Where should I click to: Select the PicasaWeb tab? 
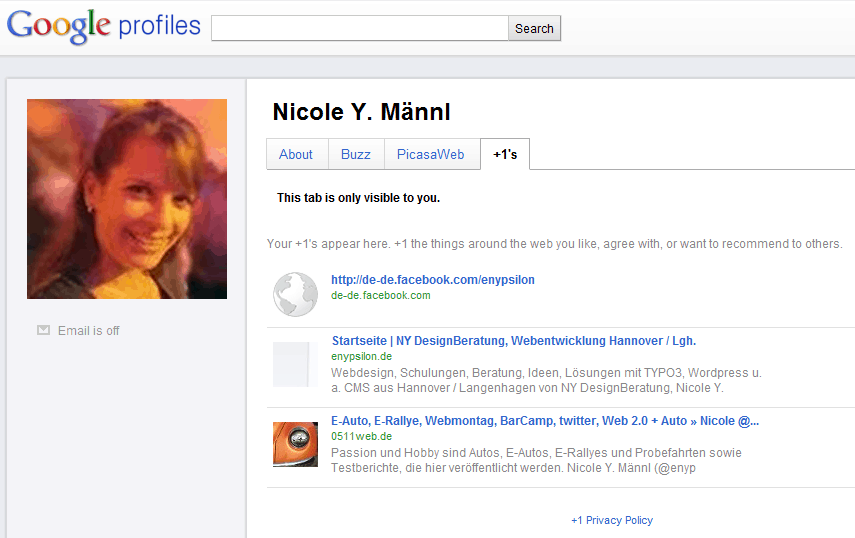coord(430,154)
